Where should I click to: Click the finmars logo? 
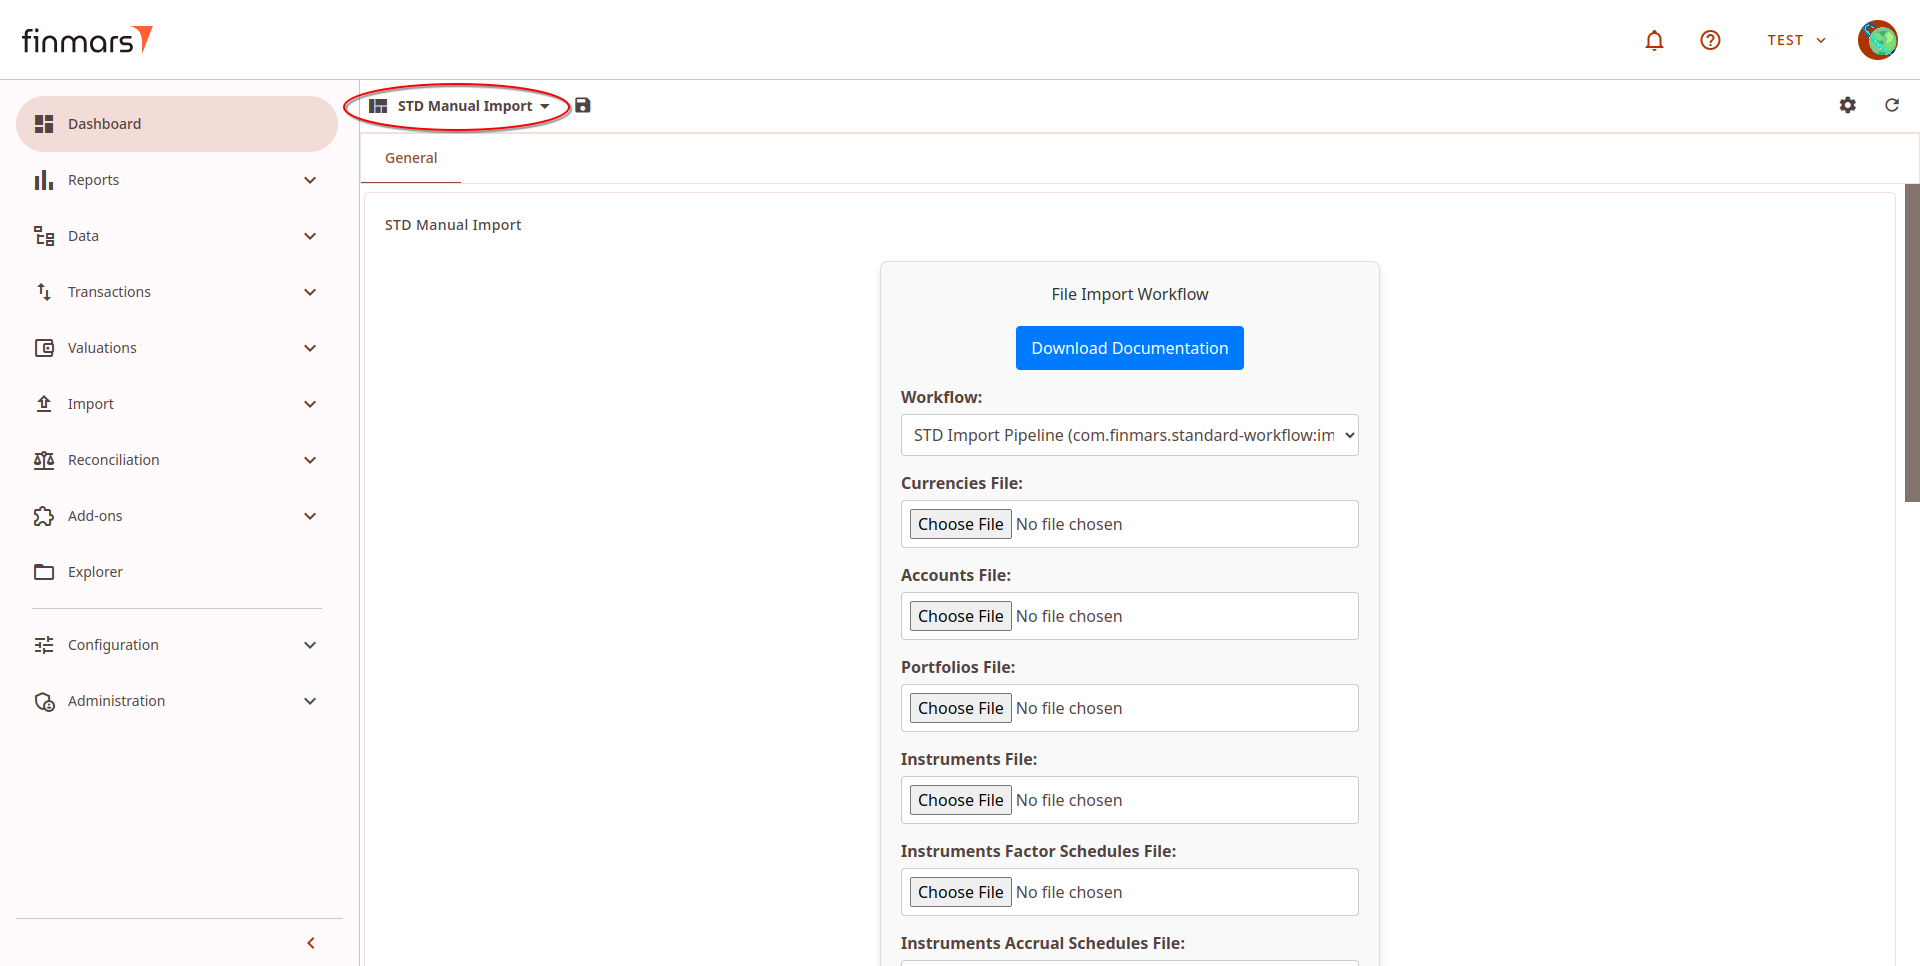(87, 40)
